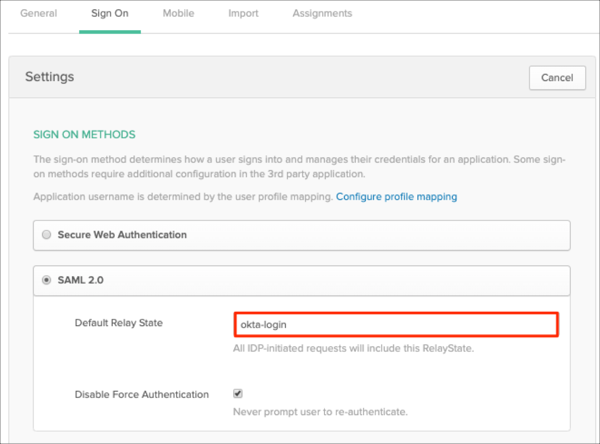The width and height of the screenshot is (600, 444).
Task: Click the Settings panel title
Action: (x=49, y=76)
